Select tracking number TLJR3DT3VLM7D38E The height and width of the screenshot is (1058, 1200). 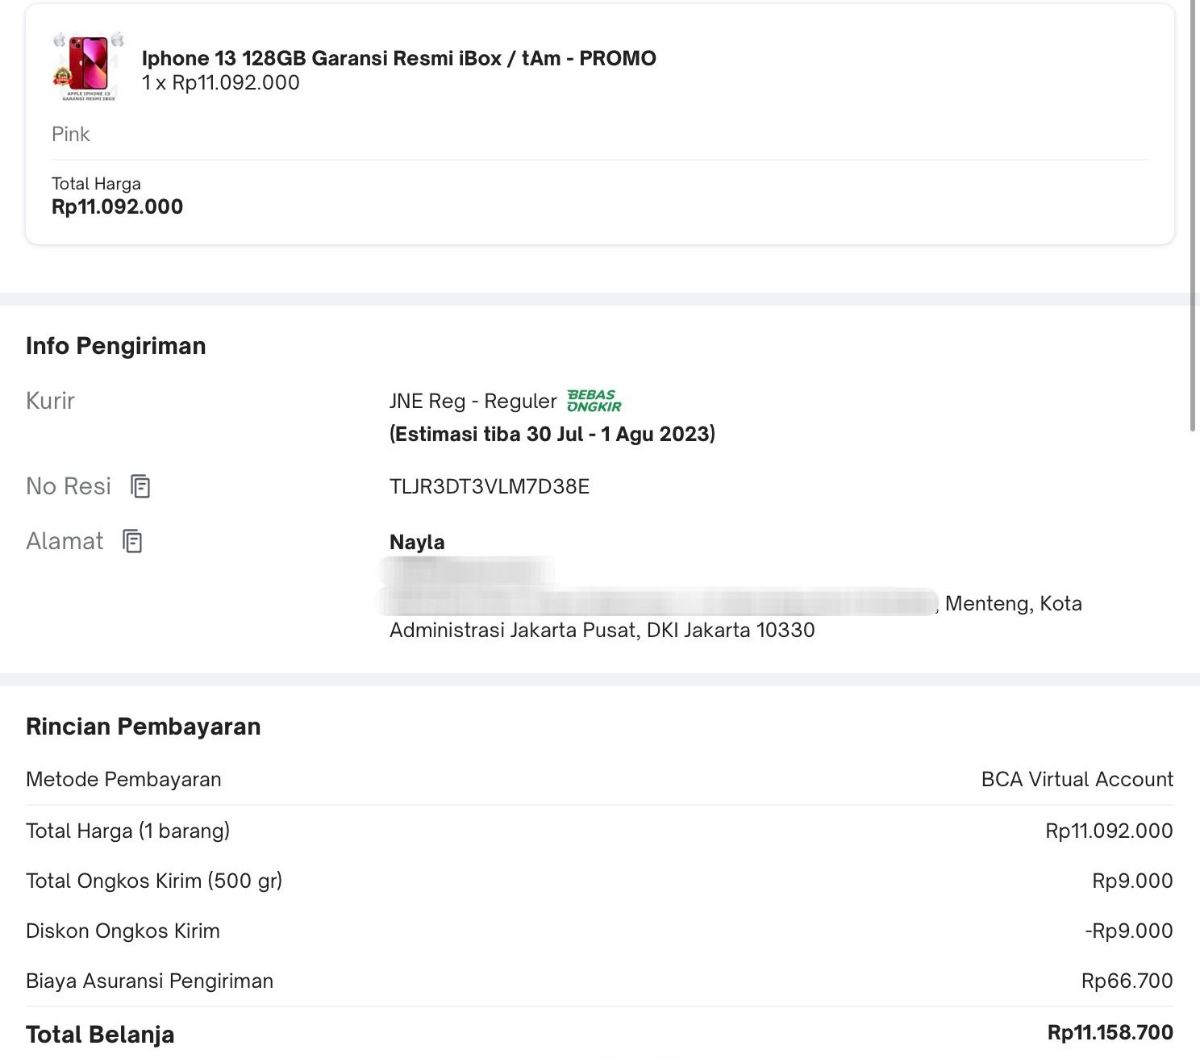[489, 487]
